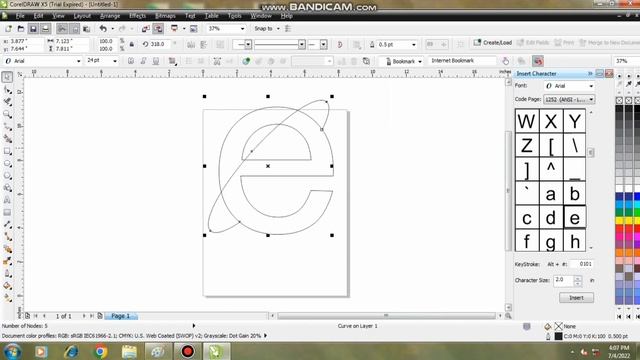Click the Windows Start button
The image size is (640, 360).
coord(13,351)
